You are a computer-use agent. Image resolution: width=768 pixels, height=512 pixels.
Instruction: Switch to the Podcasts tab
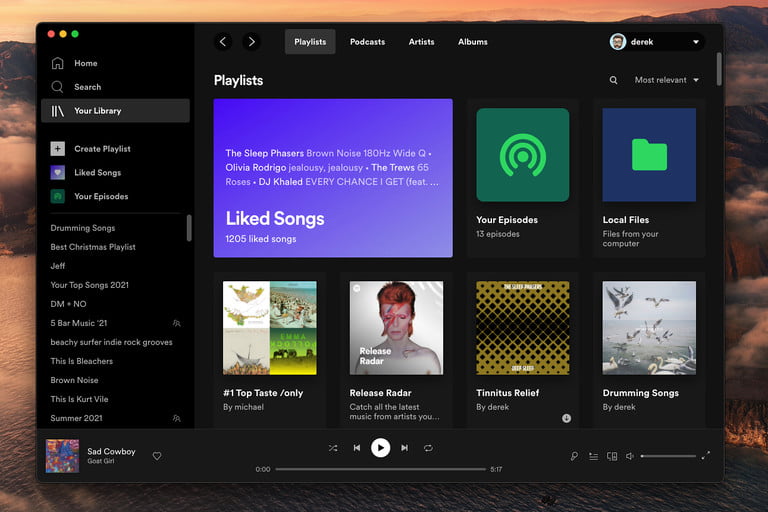coord(367,42)
